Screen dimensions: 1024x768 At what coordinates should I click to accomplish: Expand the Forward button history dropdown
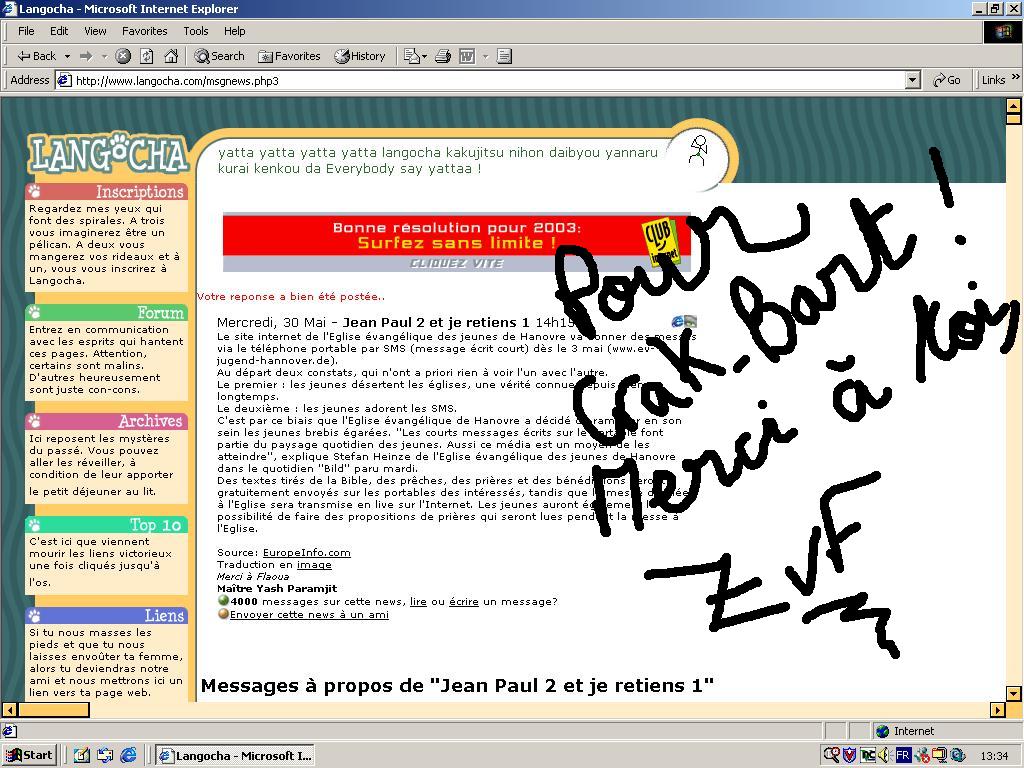coord(102,56)
